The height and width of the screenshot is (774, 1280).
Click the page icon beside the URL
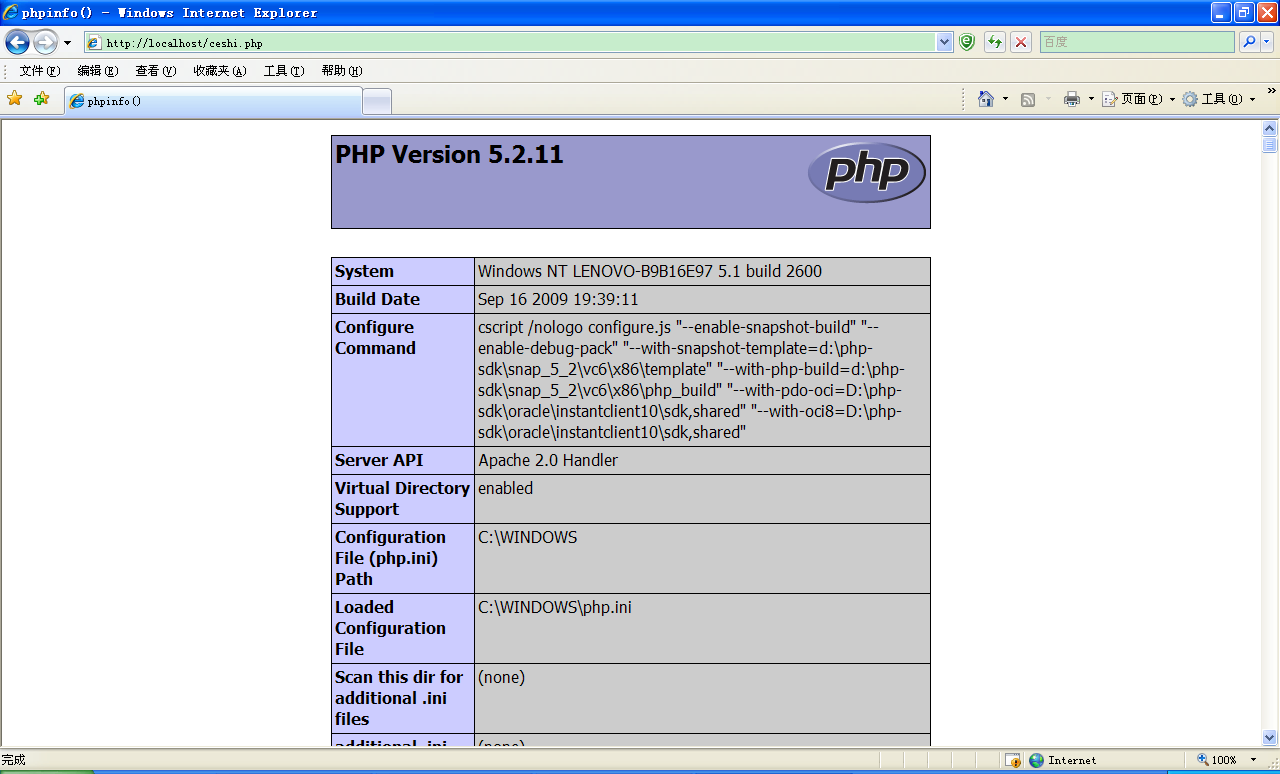click(x=95, y=43)
